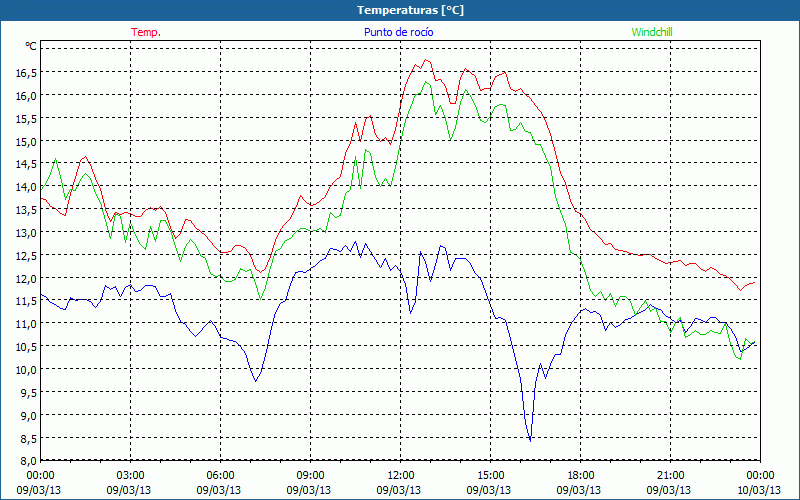800x500 pixels.
Task: Click the 03:00 time axis label
Action: [x=130, y=475]
